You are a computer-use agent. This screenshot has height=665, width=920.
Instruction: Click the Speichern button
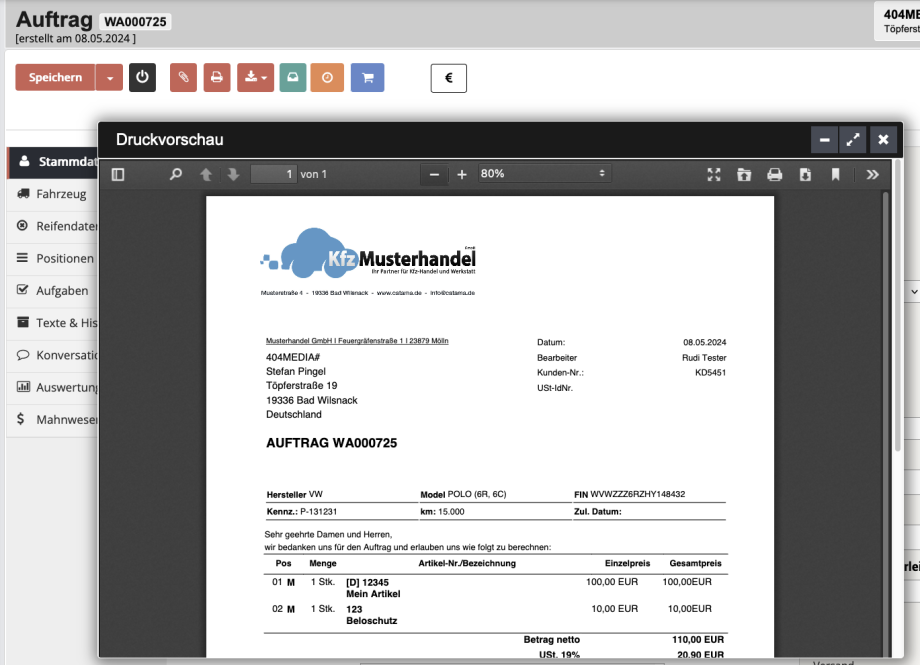[55, 78]
